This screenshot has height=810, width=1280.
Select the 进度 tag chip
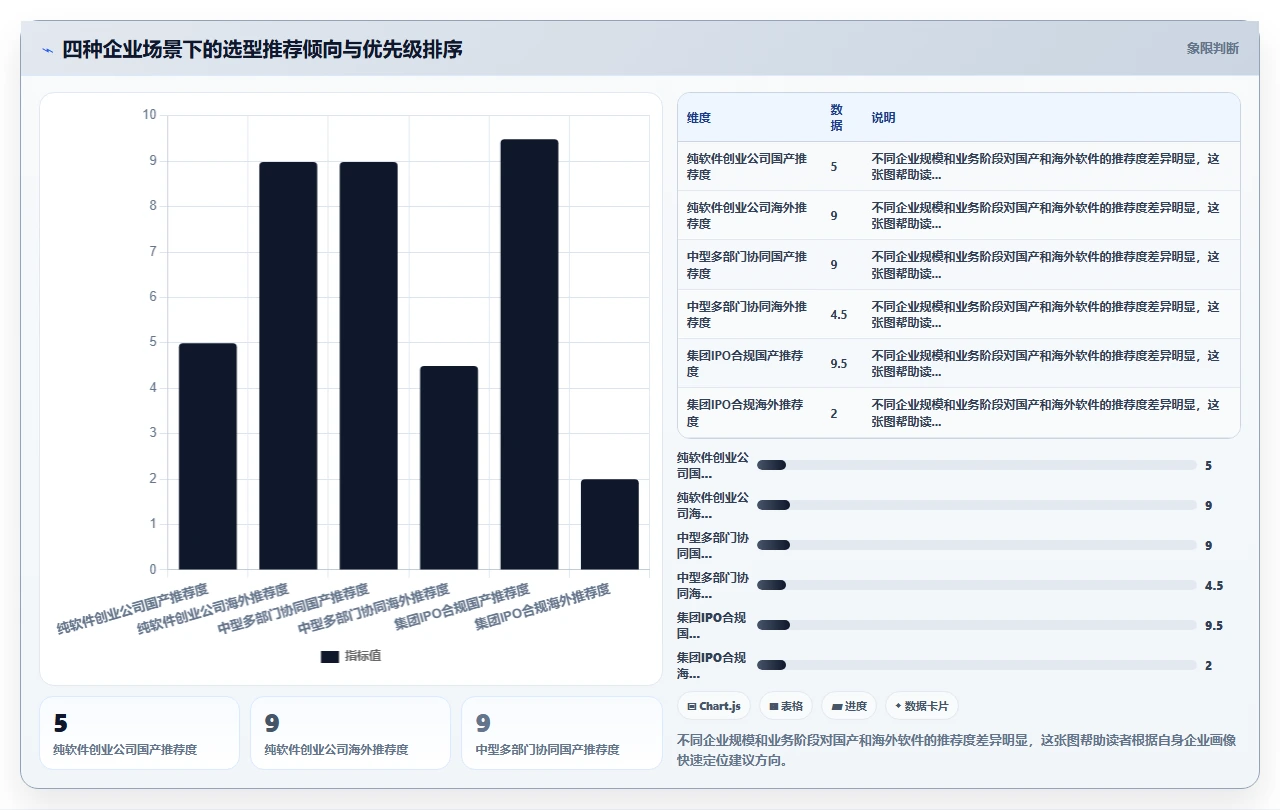(849, 706)
